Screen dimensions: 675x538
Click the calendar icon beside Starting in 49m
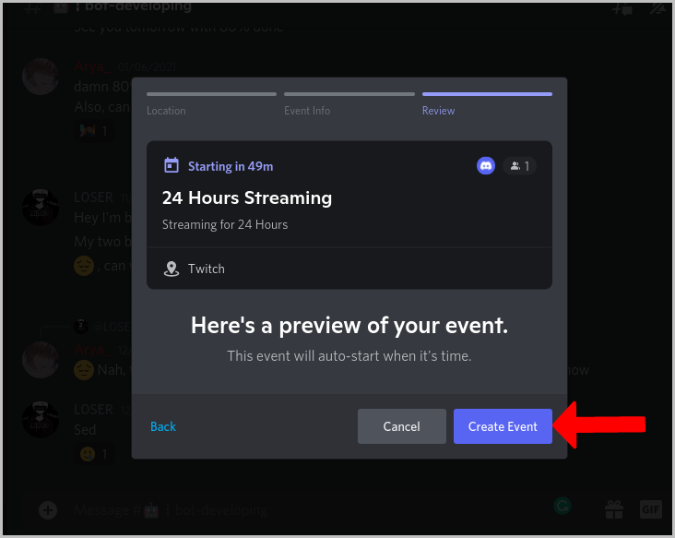[x=171, y=166]
